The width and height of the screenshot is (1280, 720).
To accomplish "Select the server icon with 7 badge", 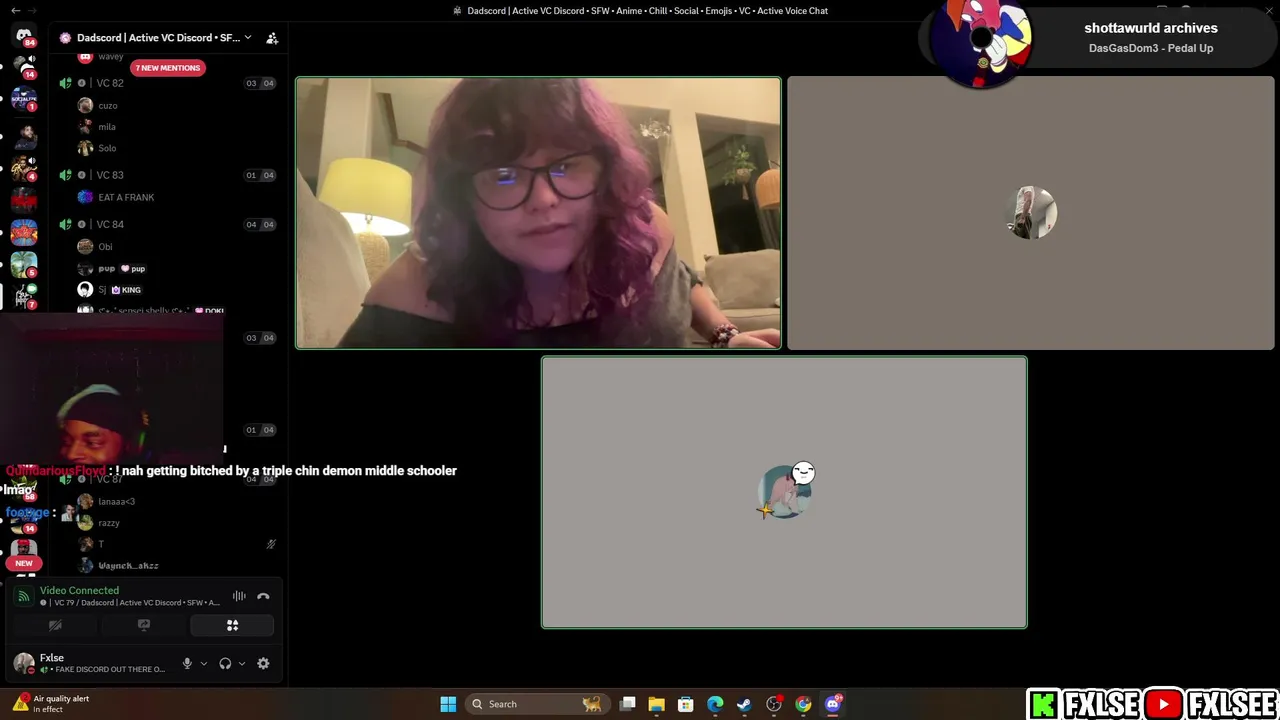I will (x=24, y=296).
